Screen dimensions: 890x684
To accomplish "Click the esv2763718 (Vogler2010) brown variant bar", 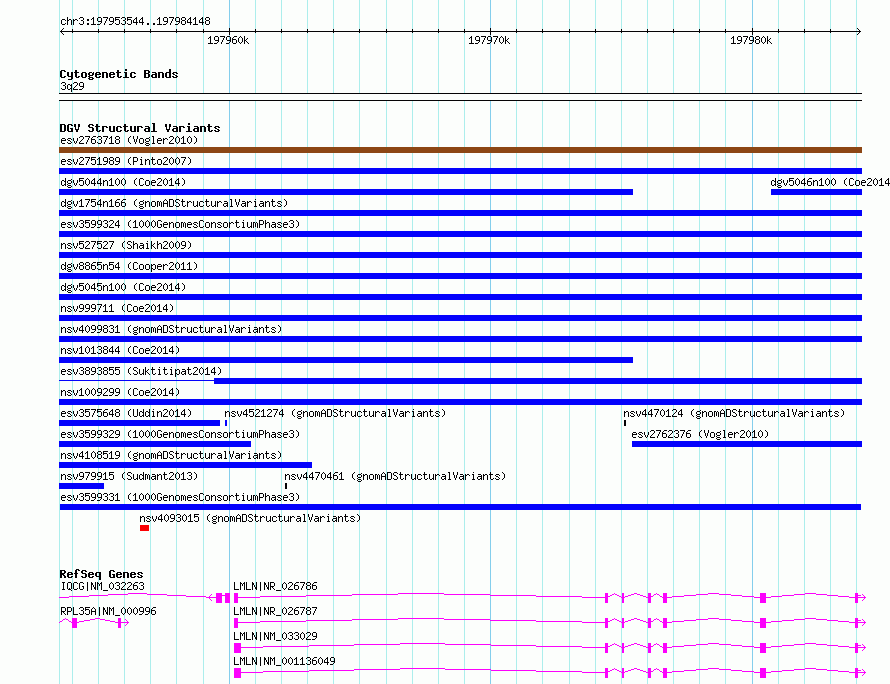I will pyautogui.click(x=460, y=150).
